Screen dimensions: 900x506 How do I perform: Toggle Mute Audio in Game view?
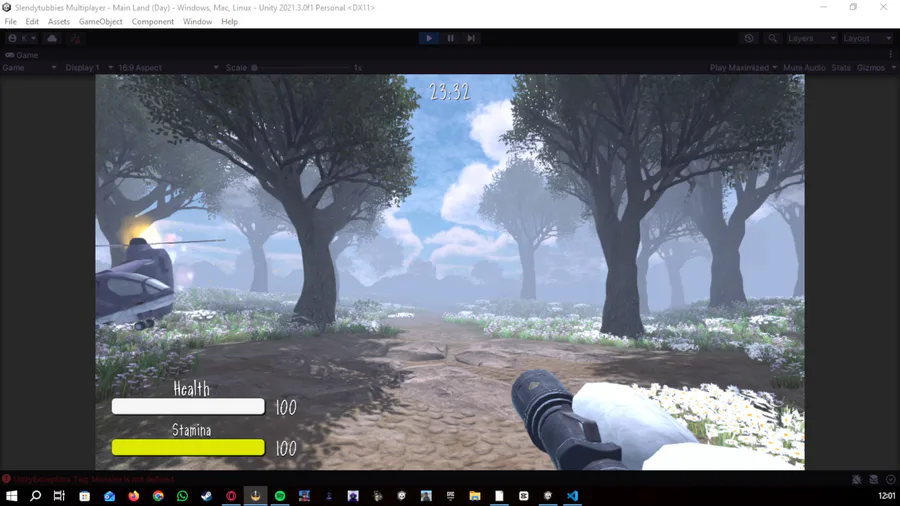[804, 68]
